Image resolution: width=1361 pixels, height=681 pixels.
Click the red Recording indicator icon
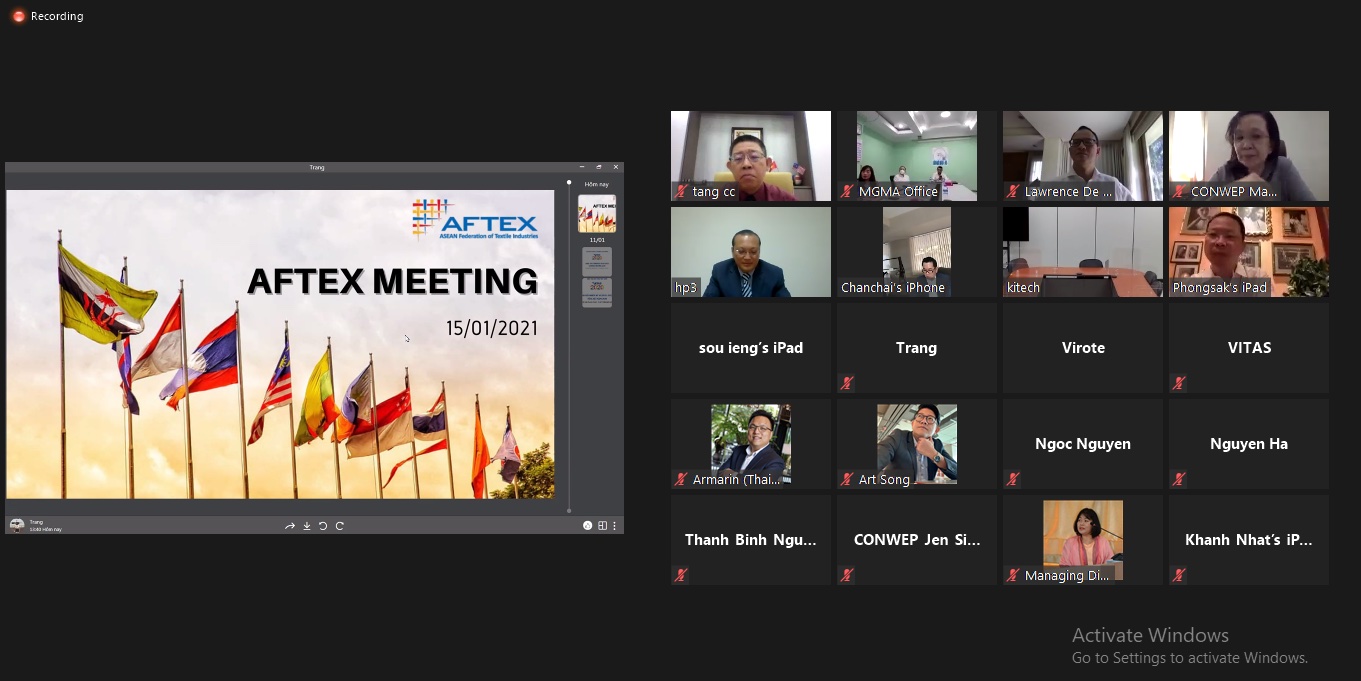pos(18,16)
